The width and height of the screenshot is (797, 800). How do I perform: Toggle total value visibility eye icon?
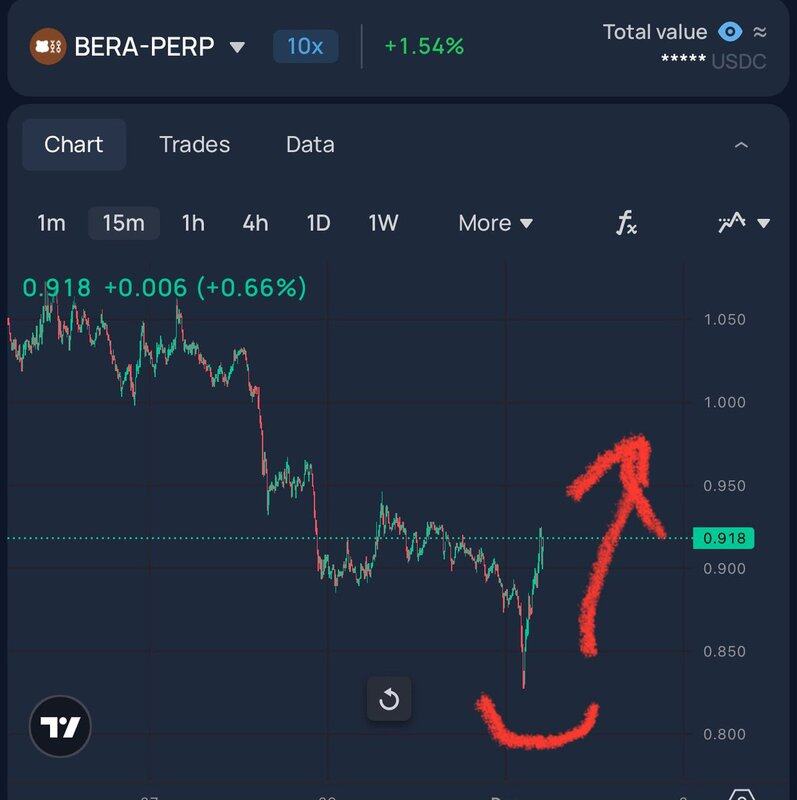click(731, 32)
